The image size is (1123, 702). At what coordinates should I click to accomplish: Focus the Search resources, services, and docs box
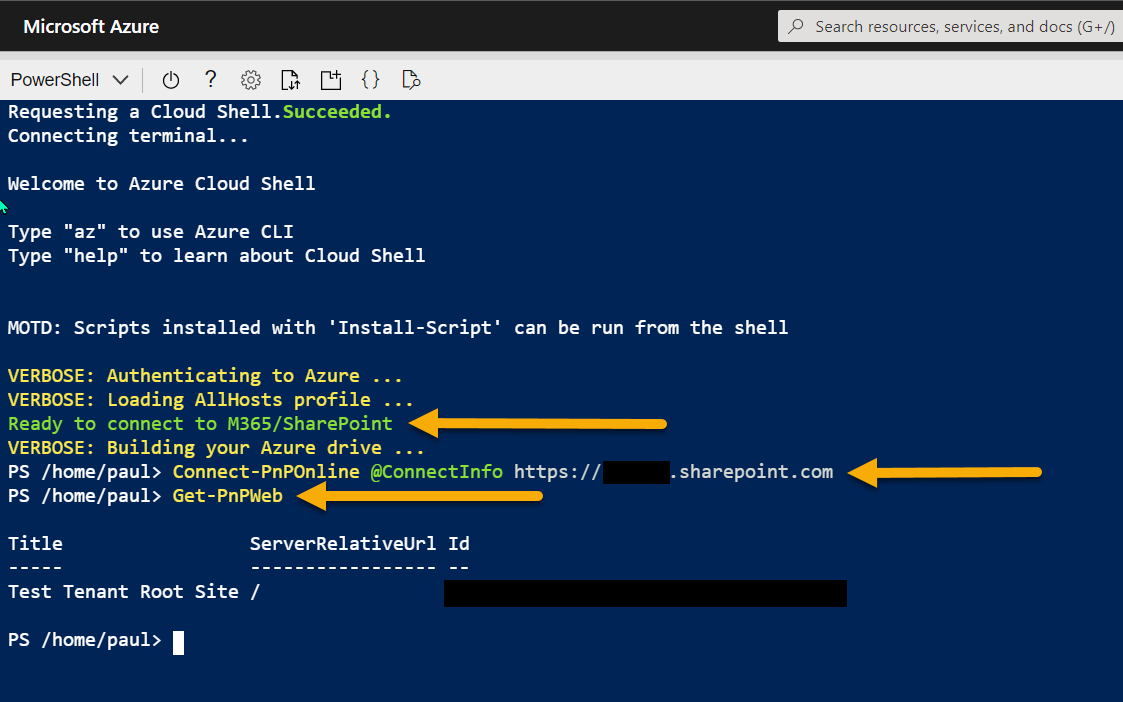(x=960, y=27)
